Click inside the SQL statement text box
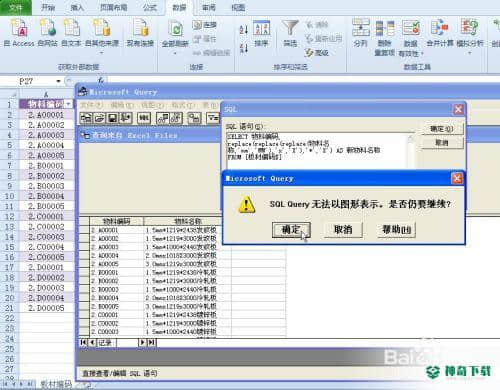The image size is (500, 390). click(x=316, y=151)
